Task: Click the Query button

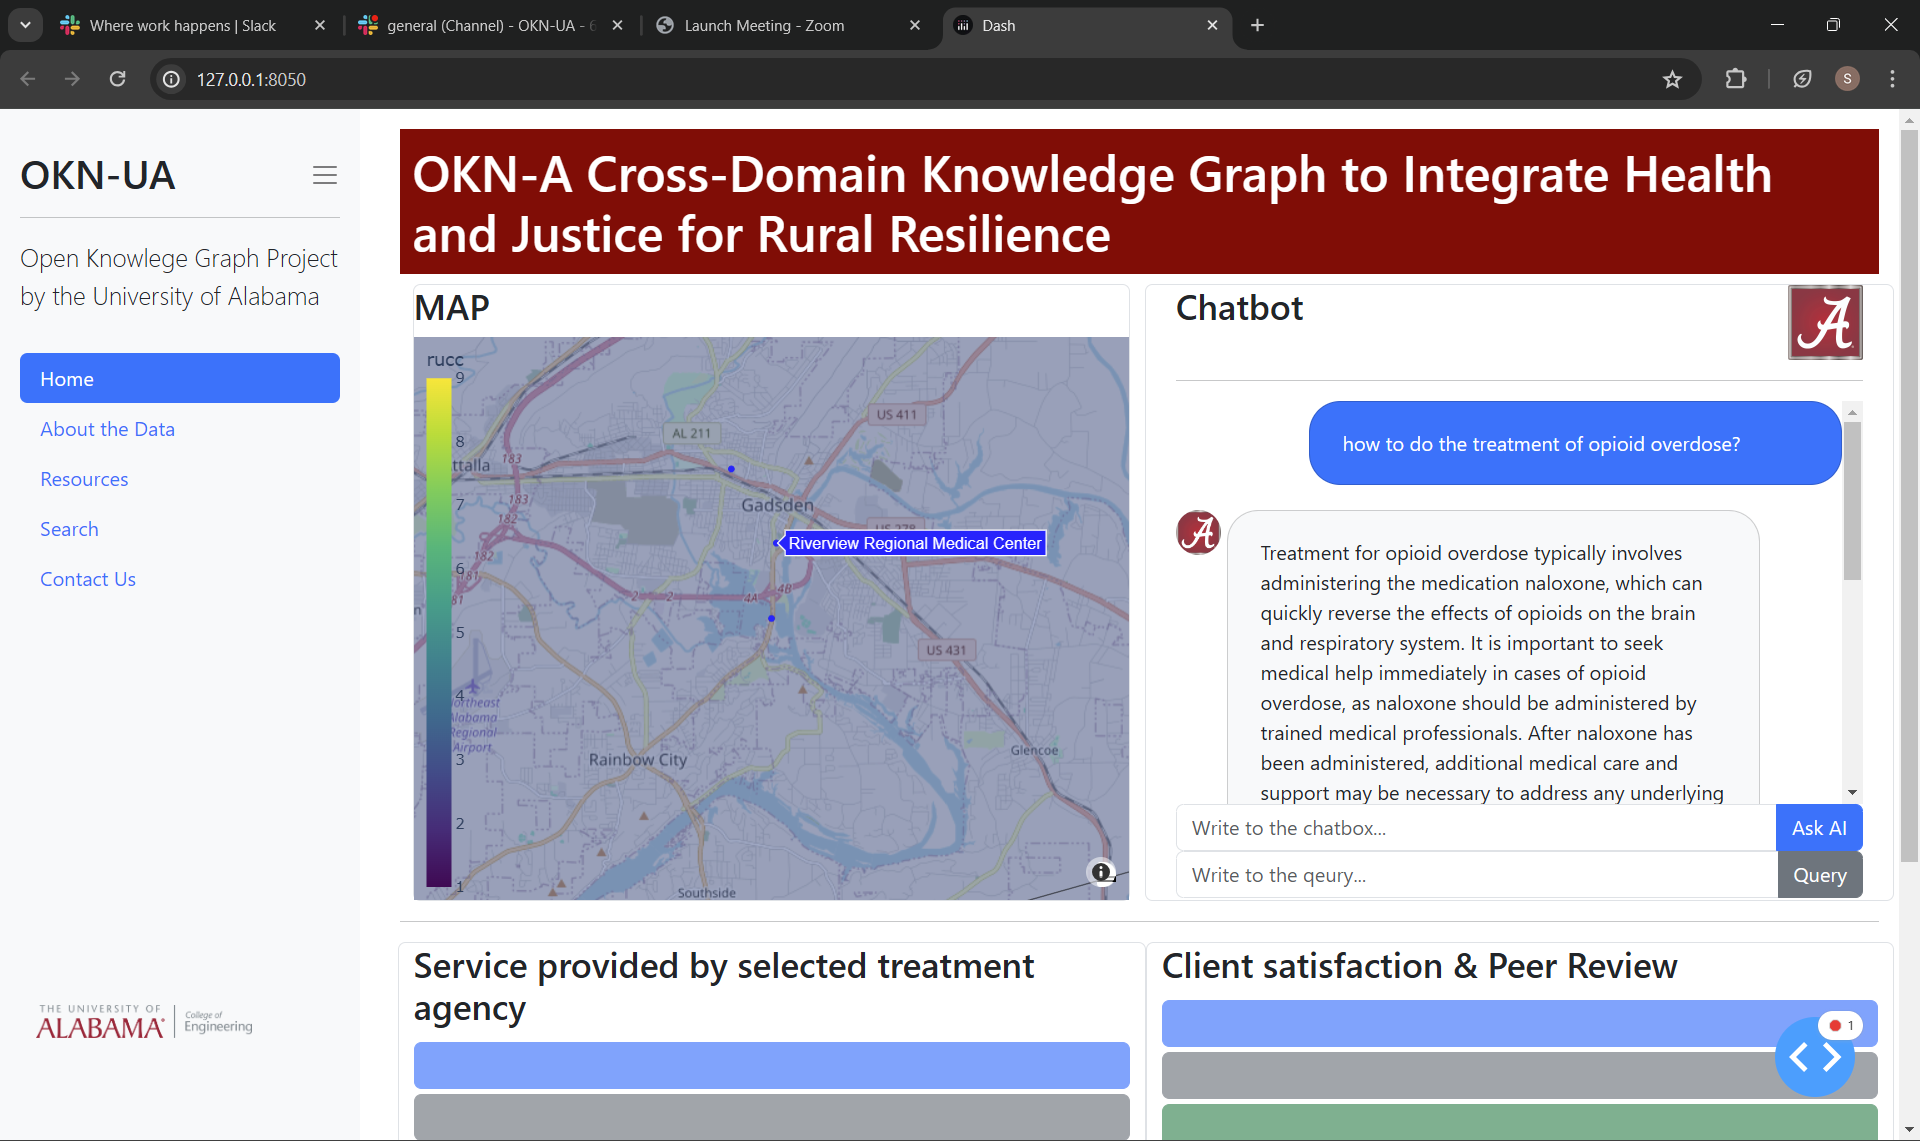Action: [x=1819, y=875]
